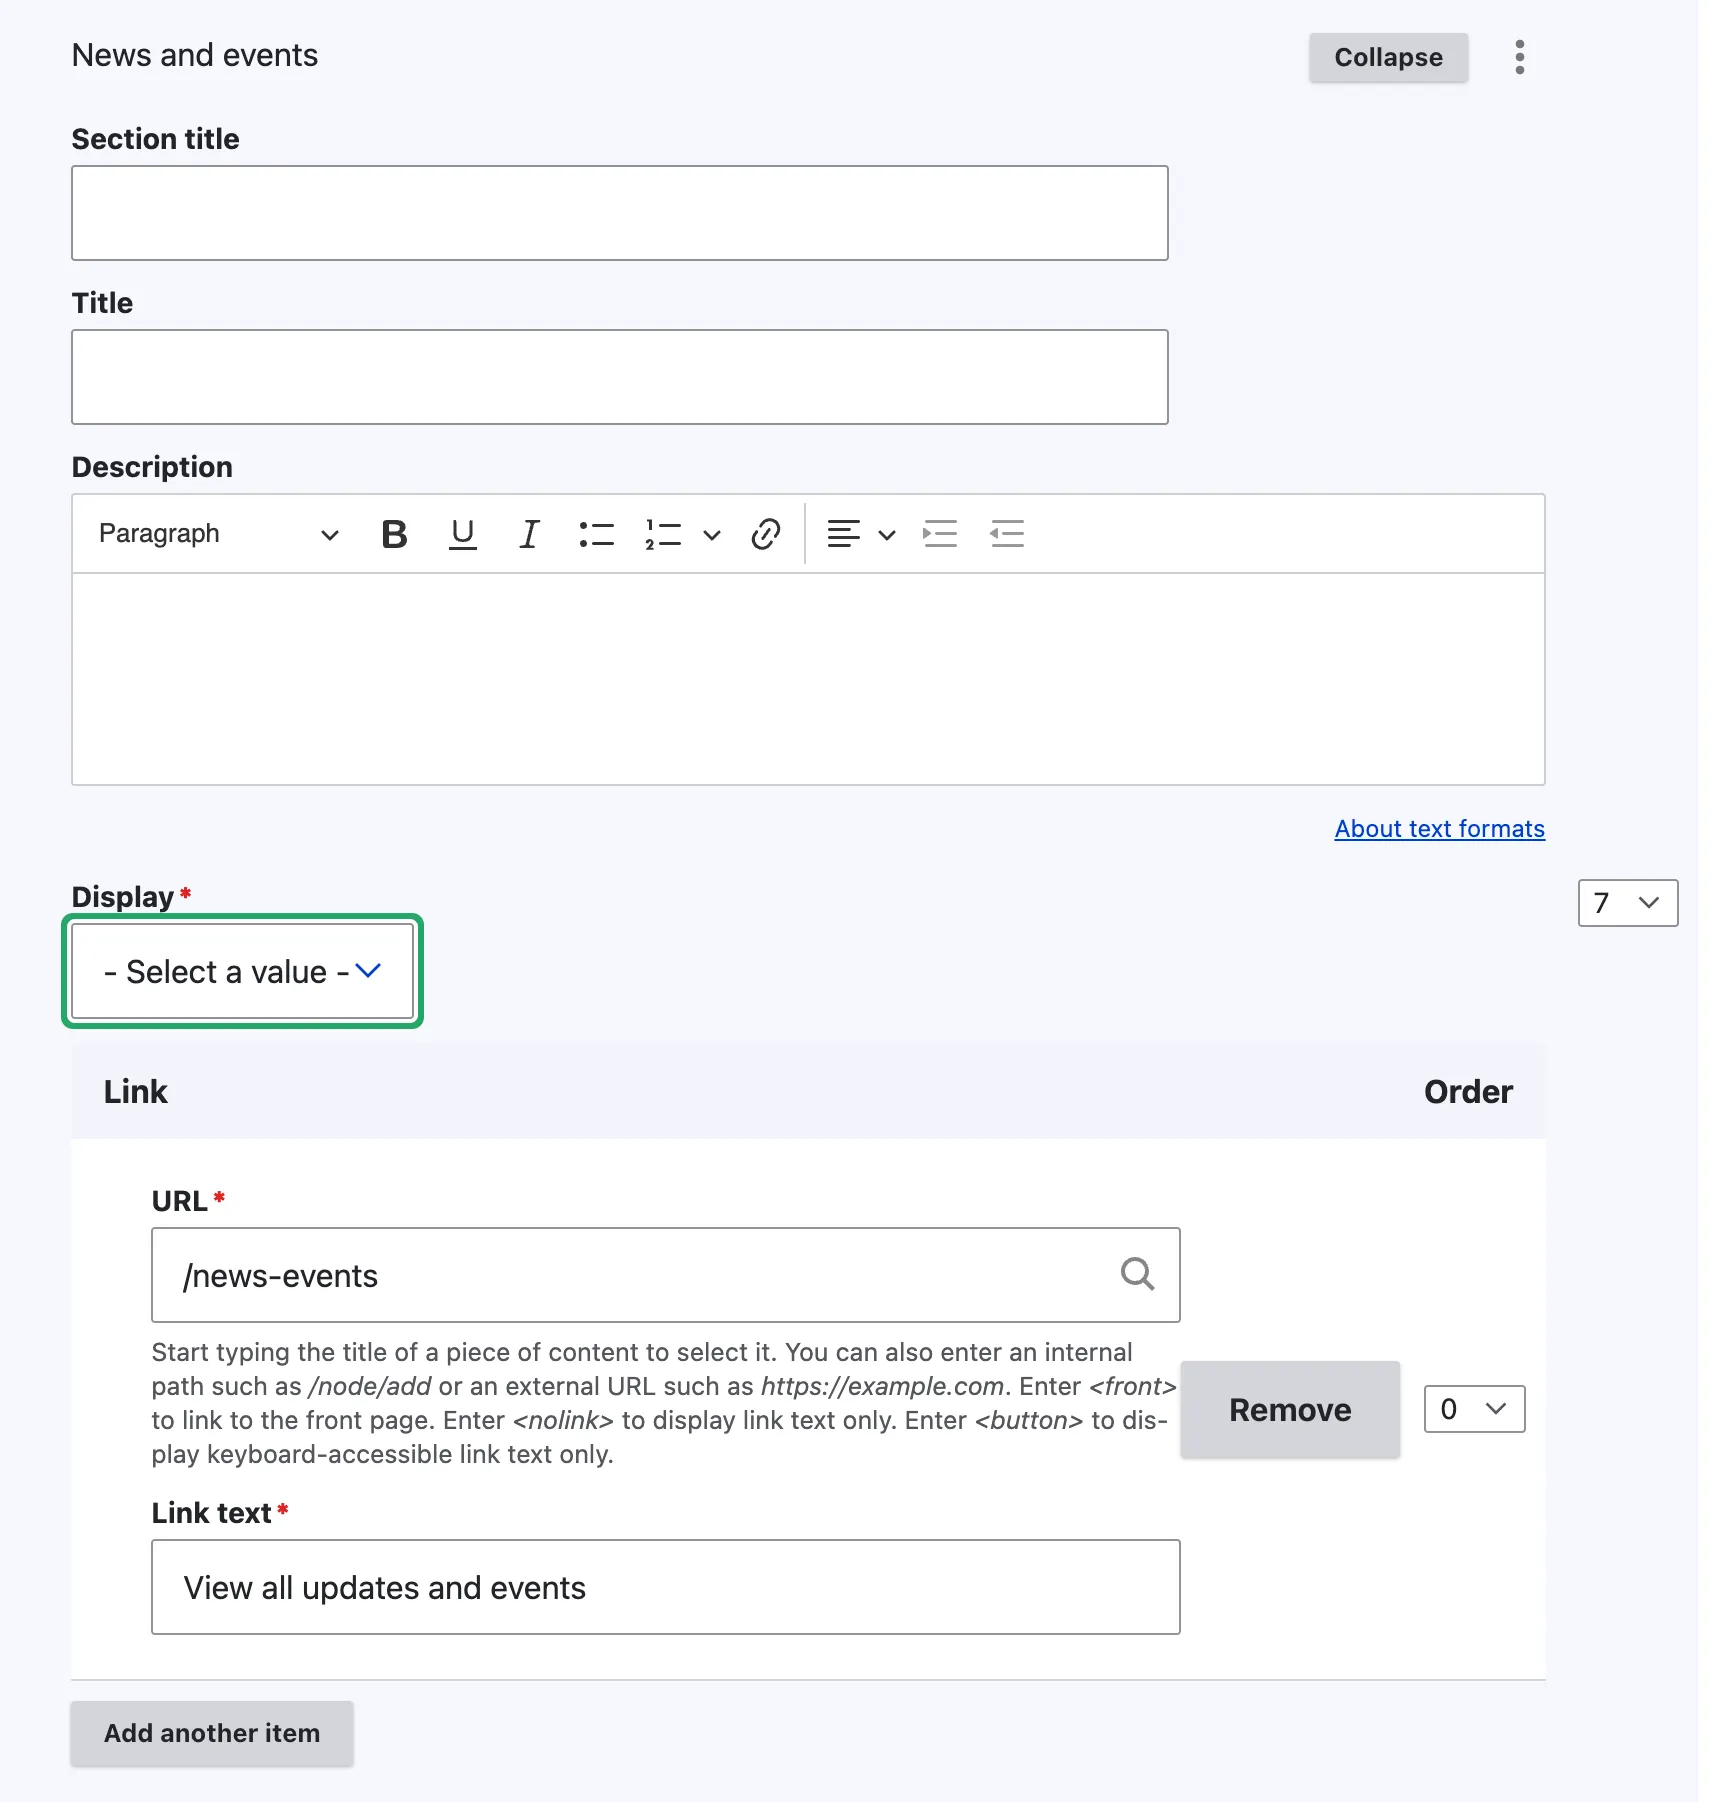Decrease indent in the Description editor
This screenshot has height=1802, width=1710.
[1007, 534]
